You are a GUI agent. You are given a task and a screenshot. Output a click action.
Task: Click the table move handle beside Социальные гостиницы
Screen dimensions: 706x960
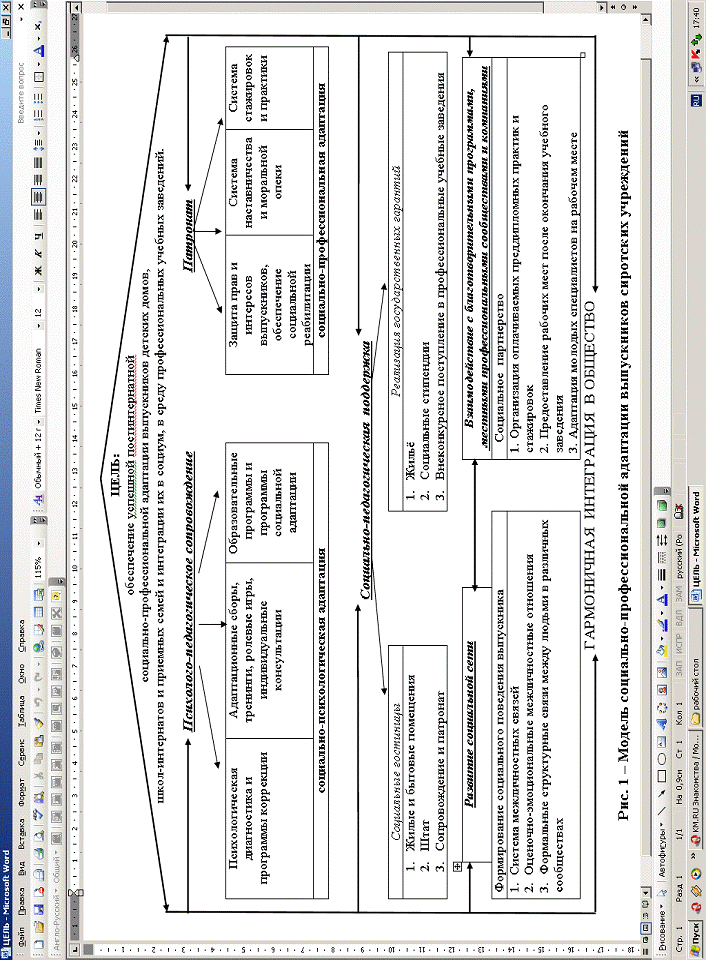click(457, 866)
